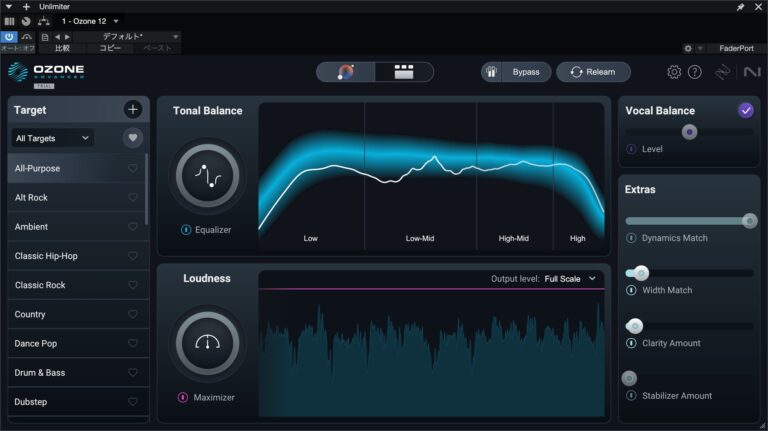Click the crossed arrows icon beside help
The image size is (768, 431).
pos(722,72)
